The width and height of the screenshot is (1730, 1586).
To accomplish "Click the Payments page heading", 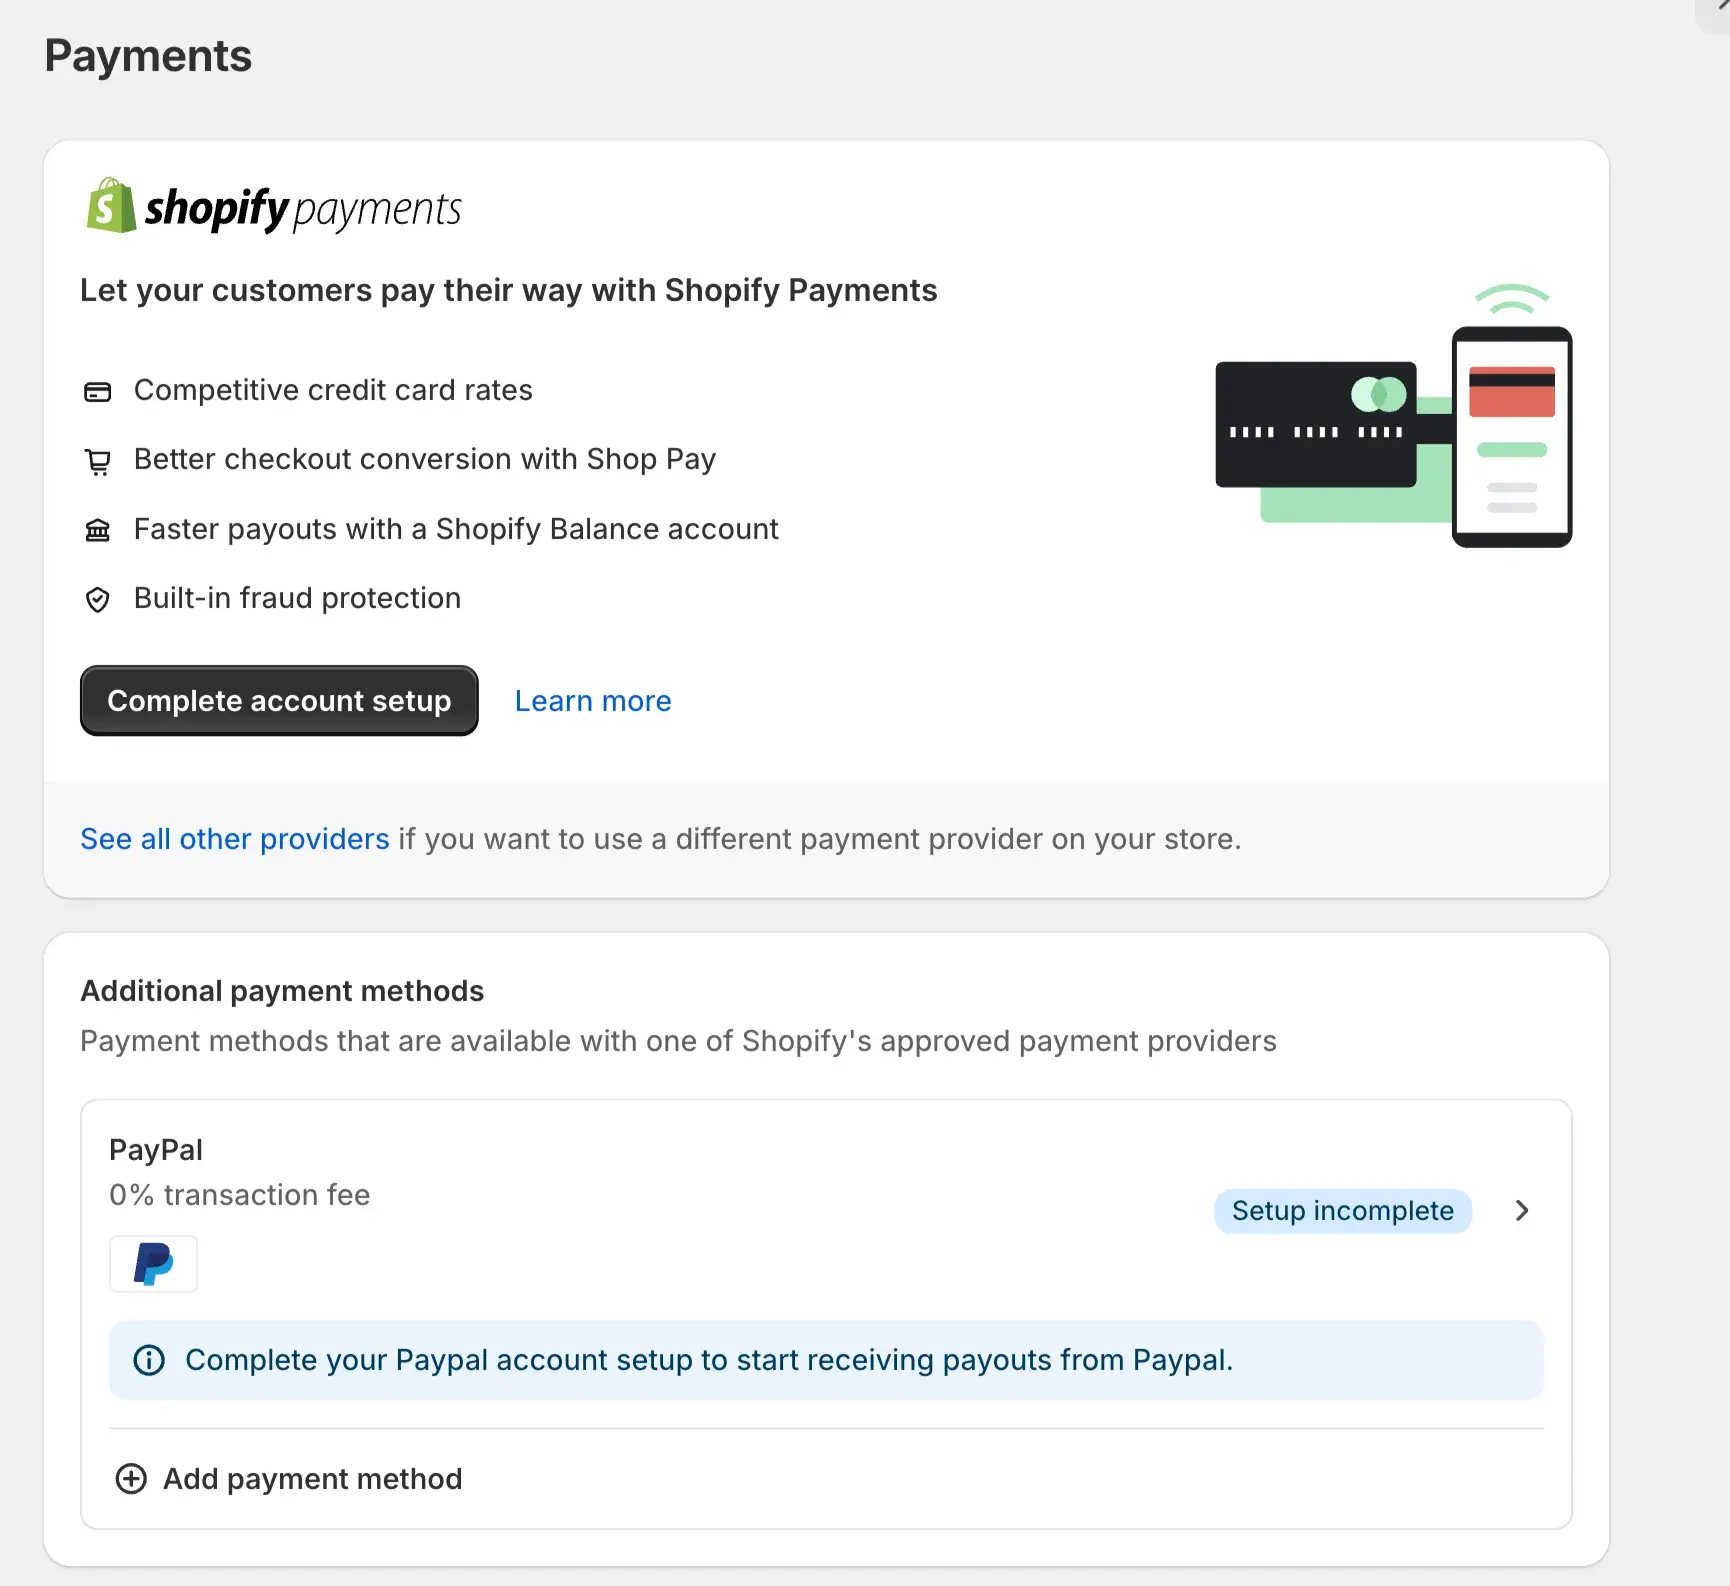I will pos(148,56).
